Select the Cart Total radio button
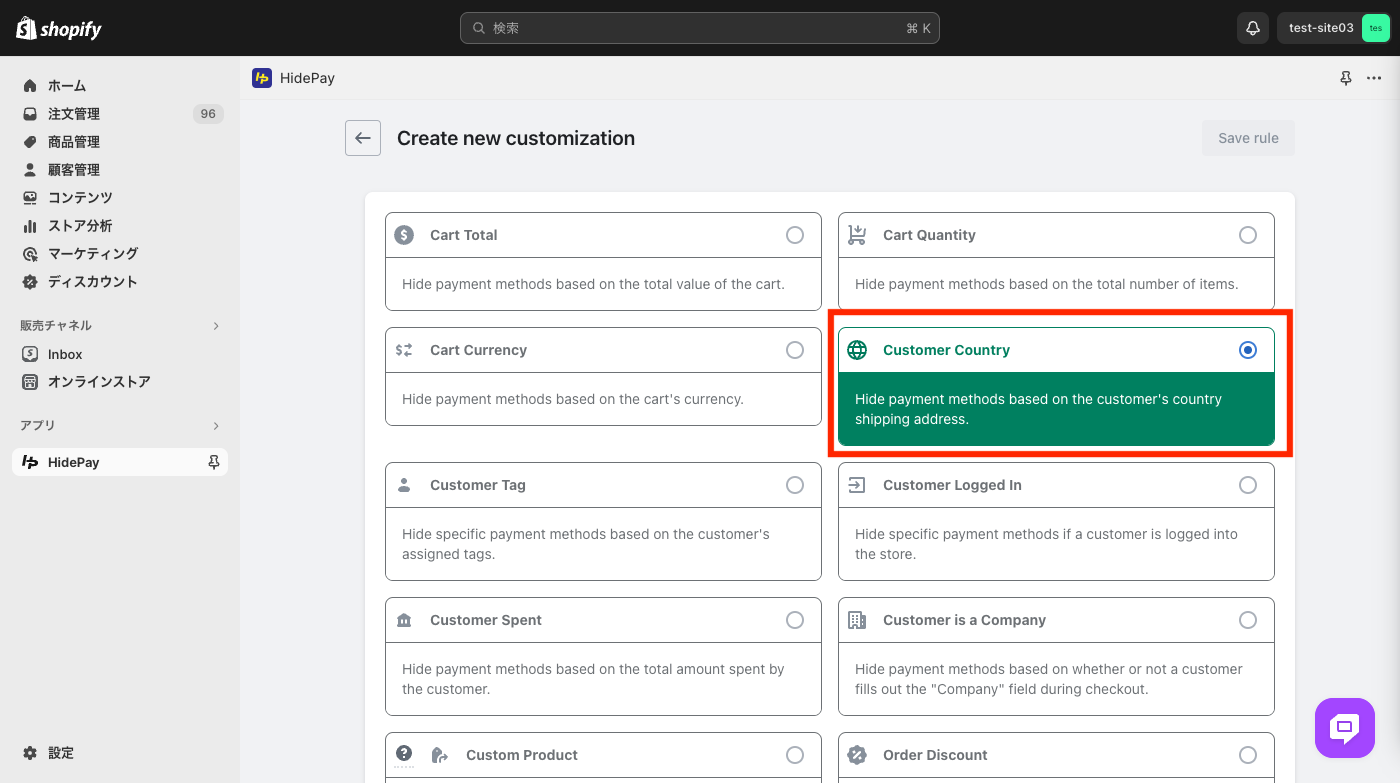1400x783 pixels. click(795, 235)
